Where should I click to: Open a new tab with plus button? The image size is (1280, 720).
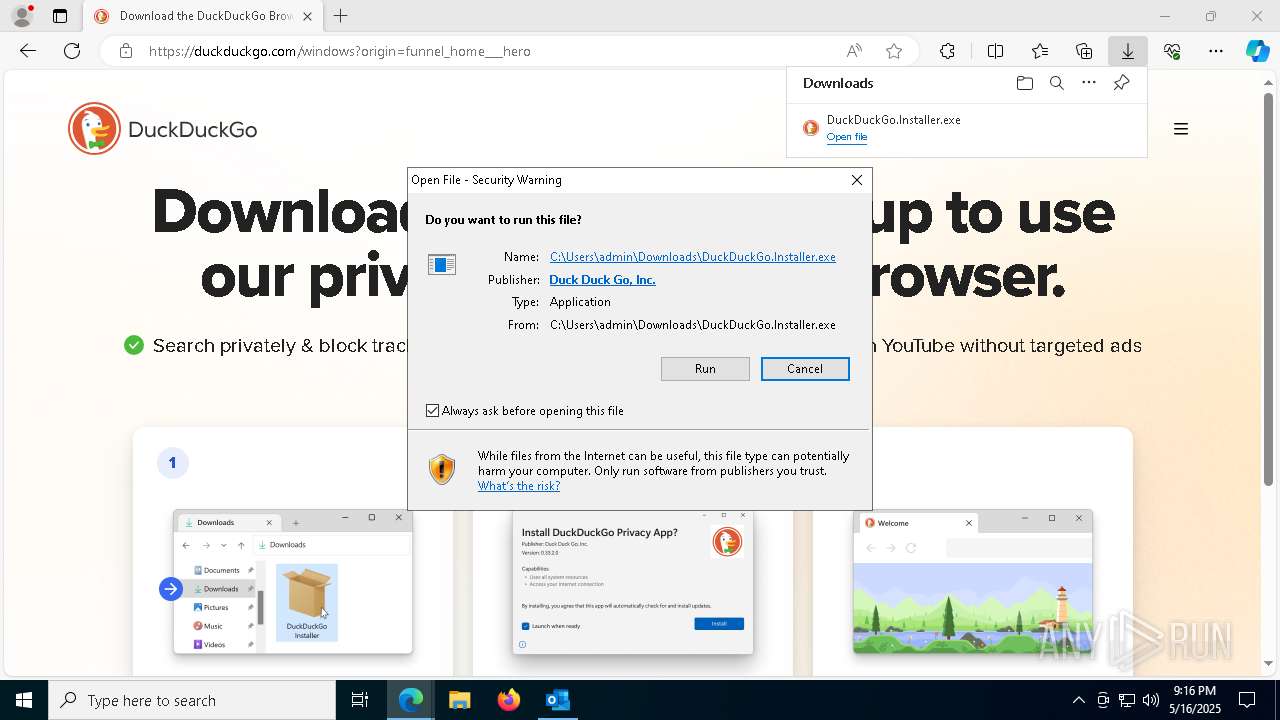[341, 16]
